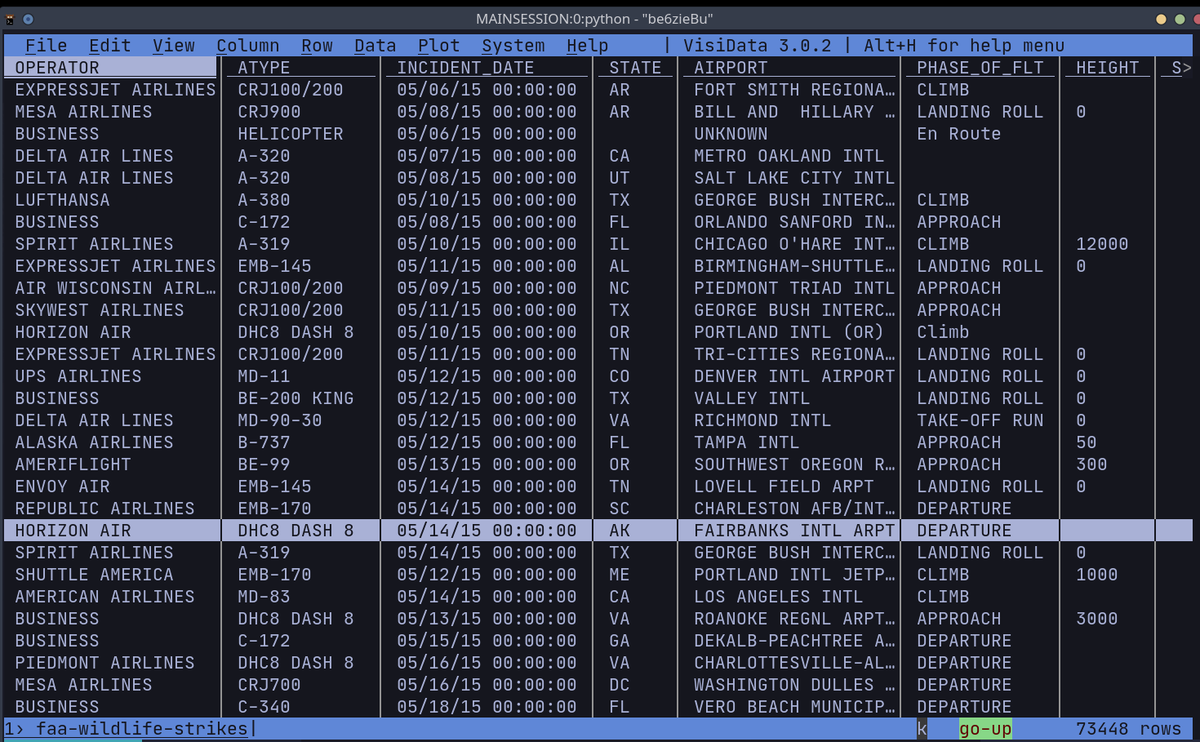The height and width of the screenshot is (742, 1200).
Task: Click the 05/18/15 00:00:00 date cell
Action: 486,705
